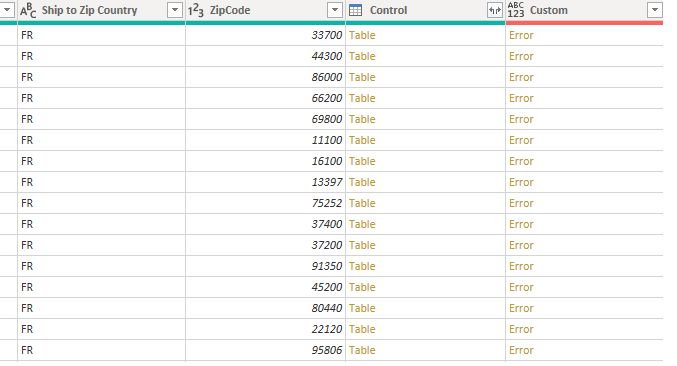
Task: Select the FR cell in row 22120
Action: click(101, 329)
